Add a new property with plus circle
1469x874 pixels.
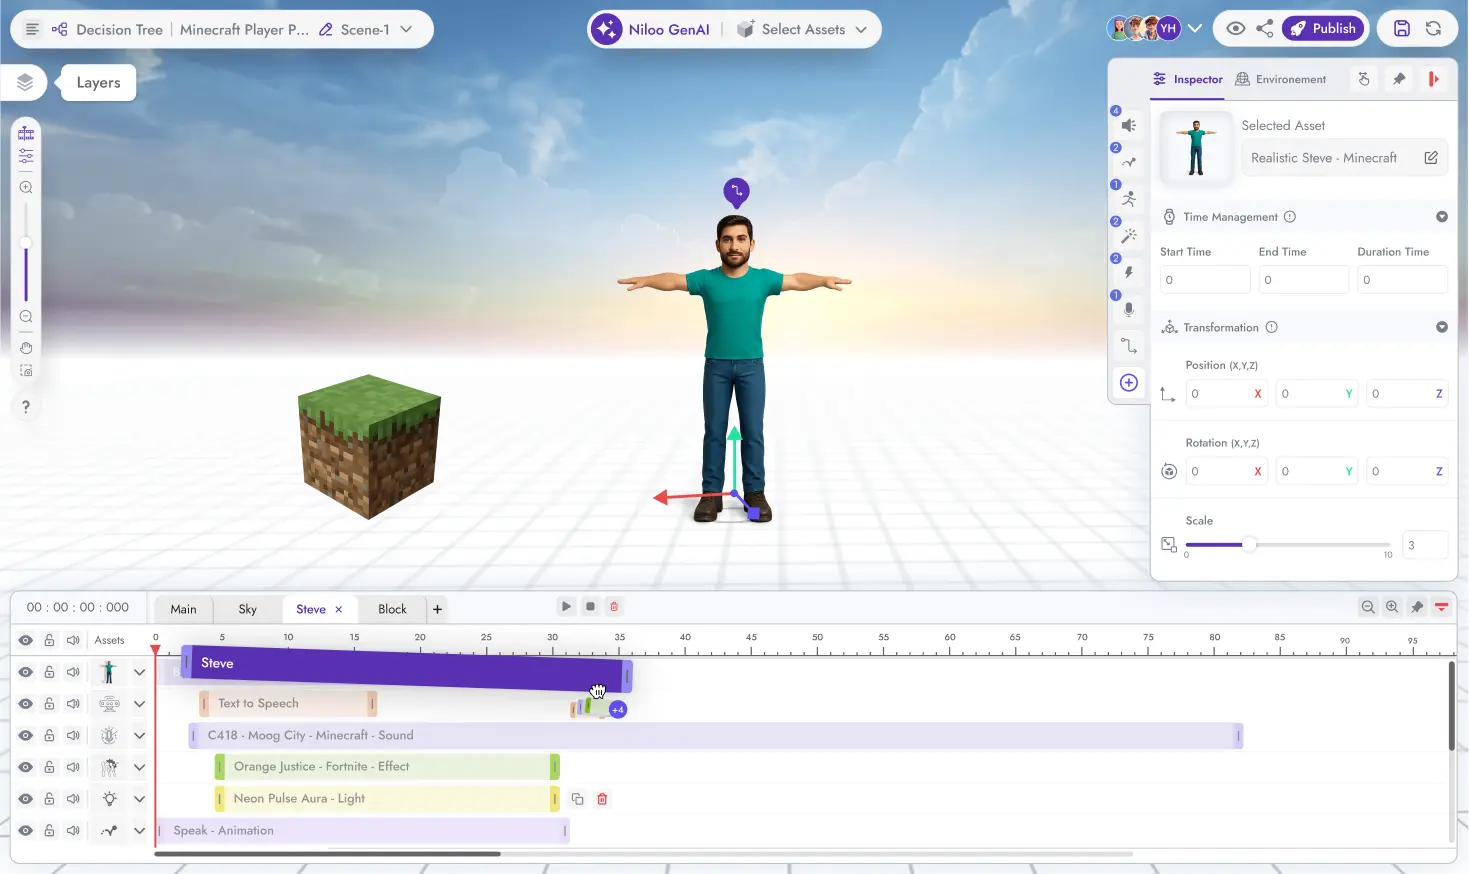1129,382
